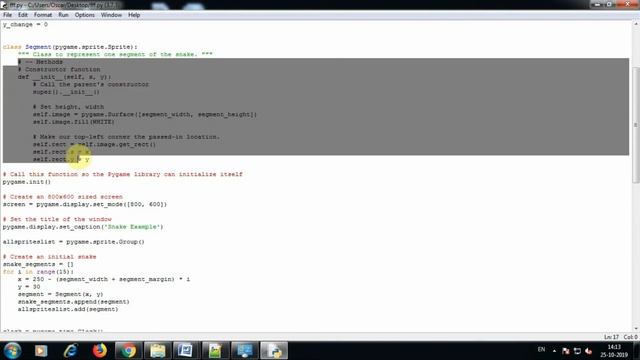The image size is (640, 360).
Task: Click the 'for i in range(15):' line
Action: [38, 272]
